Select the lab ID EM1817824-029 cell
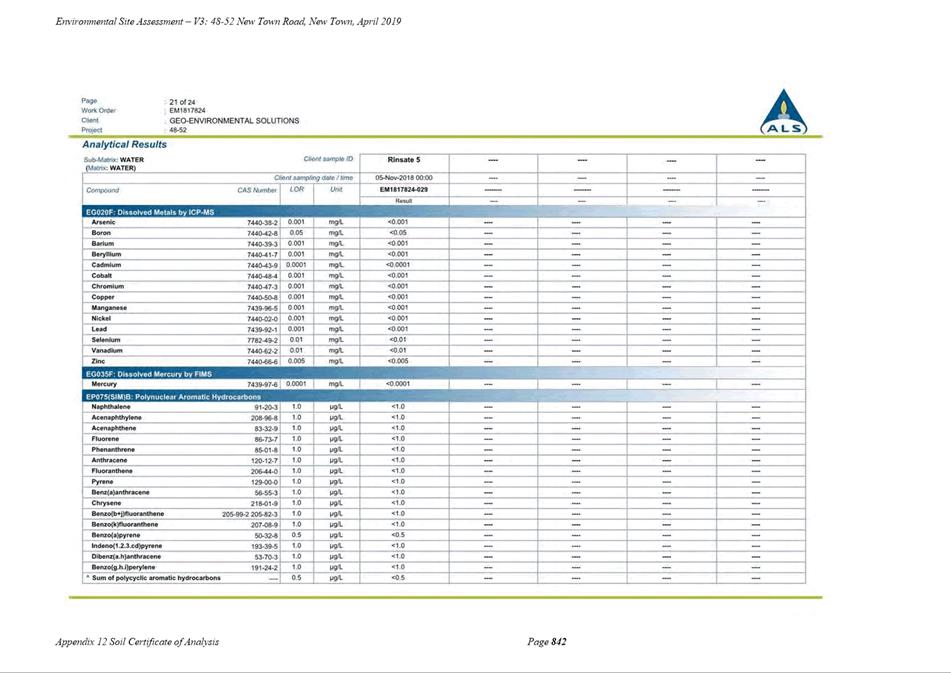Screen dimensions: 951x673 [x=404, y=190]
